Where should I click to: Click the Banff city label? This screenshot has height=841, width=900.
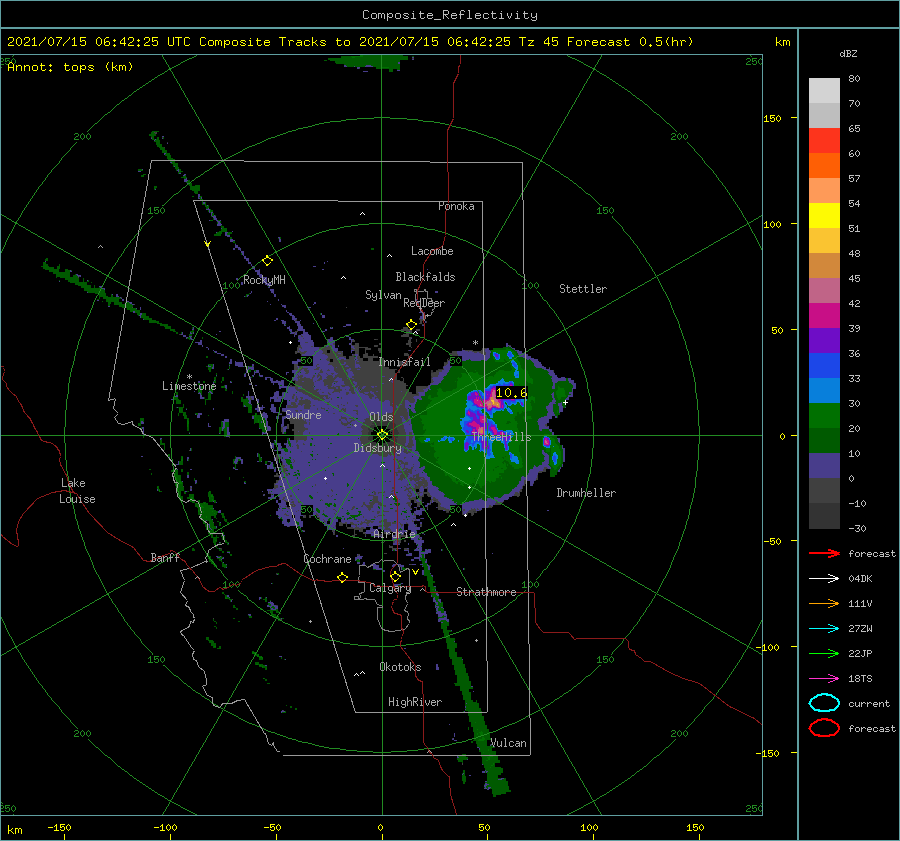[x=165, y=557]
